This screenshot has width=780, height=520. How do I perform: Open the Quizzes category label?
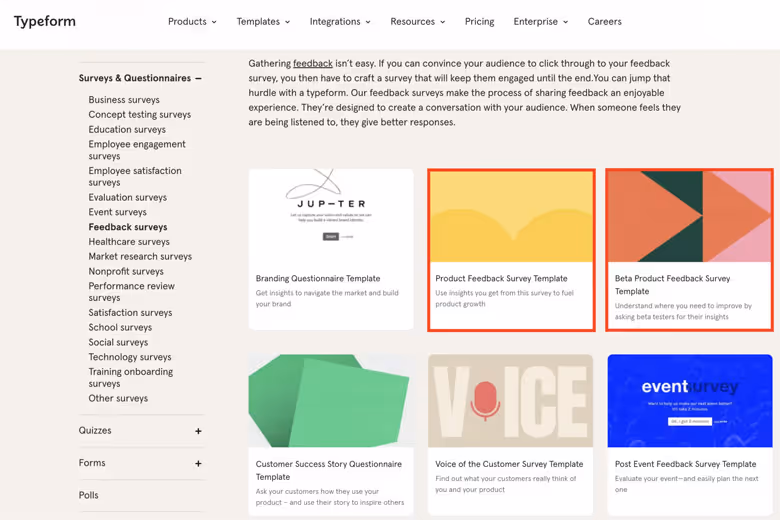95,430
